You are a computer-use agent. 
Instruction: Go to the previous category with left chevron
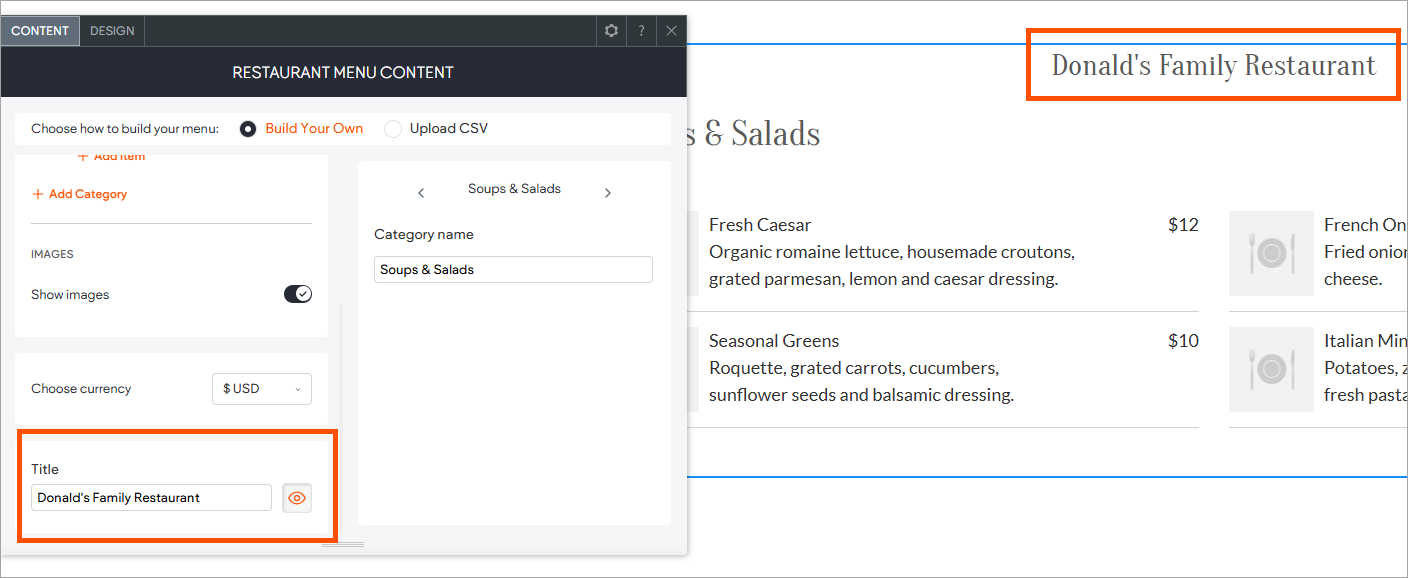point(421,193)
